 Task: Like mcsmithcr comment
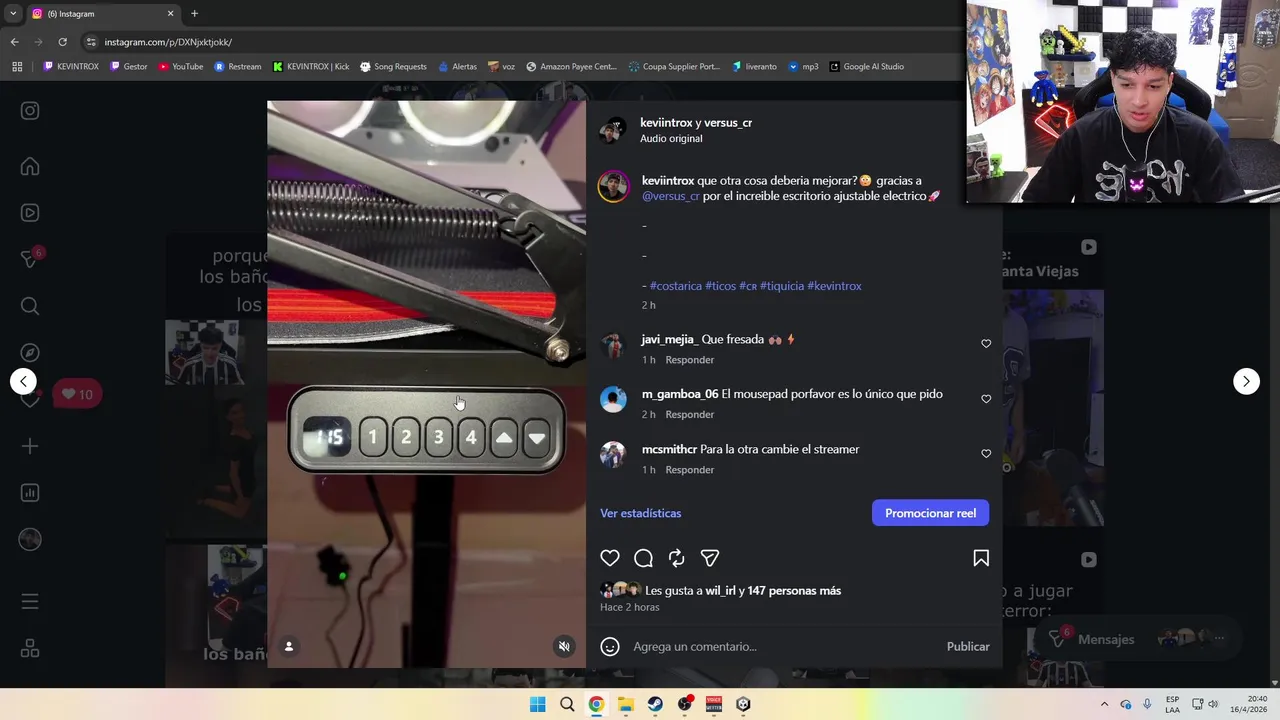pyautogui.click(x=986, y=454)
